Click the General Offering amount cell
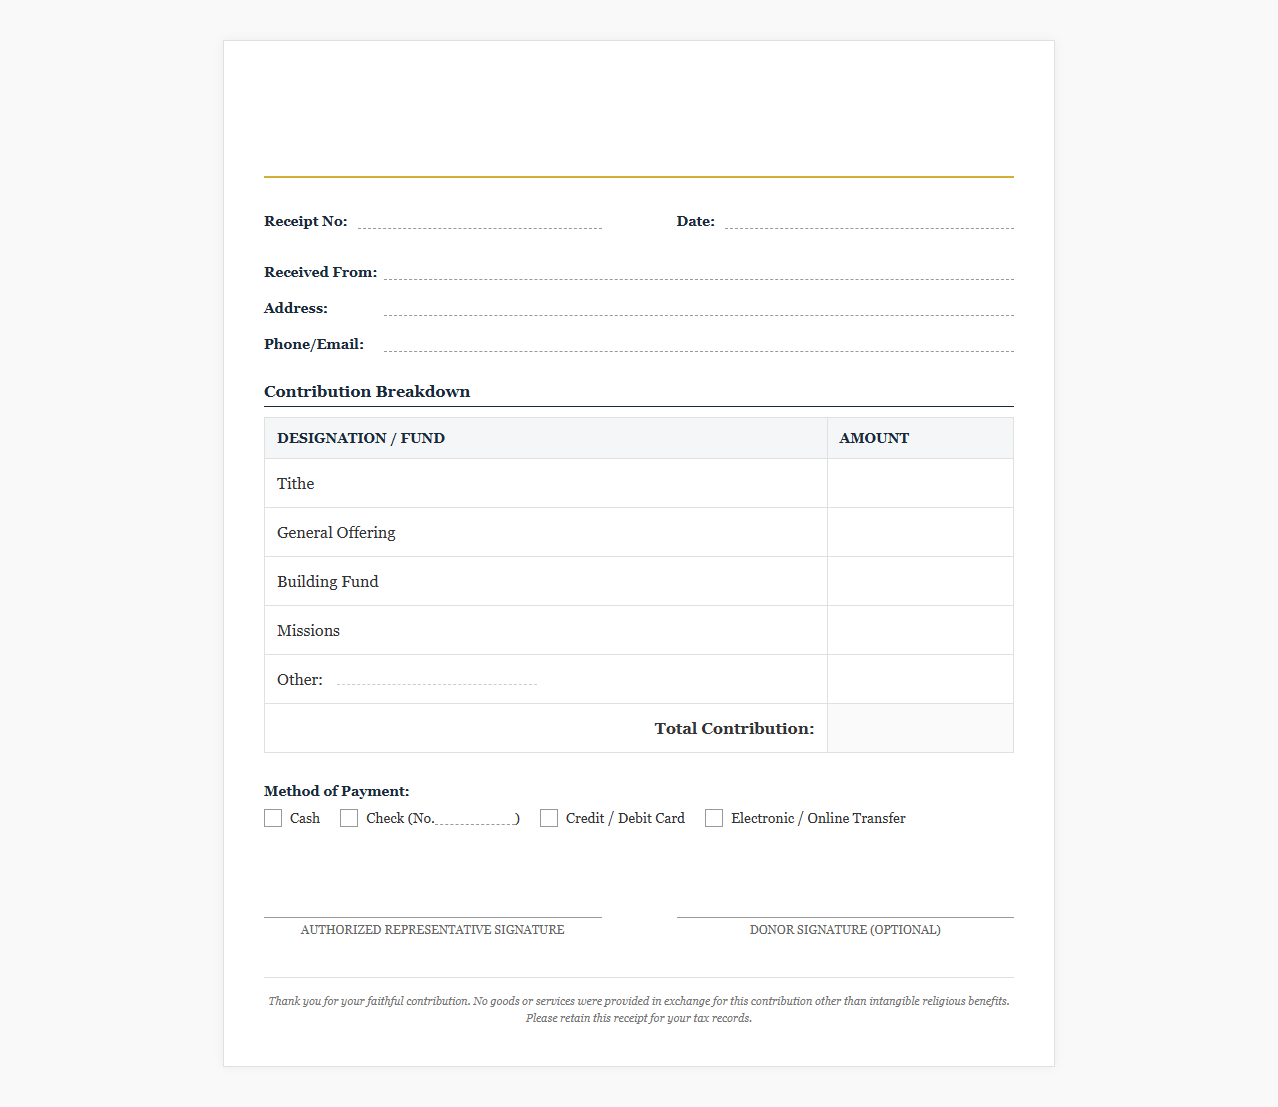The image size is (1278, 1107). [x=920, y=532]
